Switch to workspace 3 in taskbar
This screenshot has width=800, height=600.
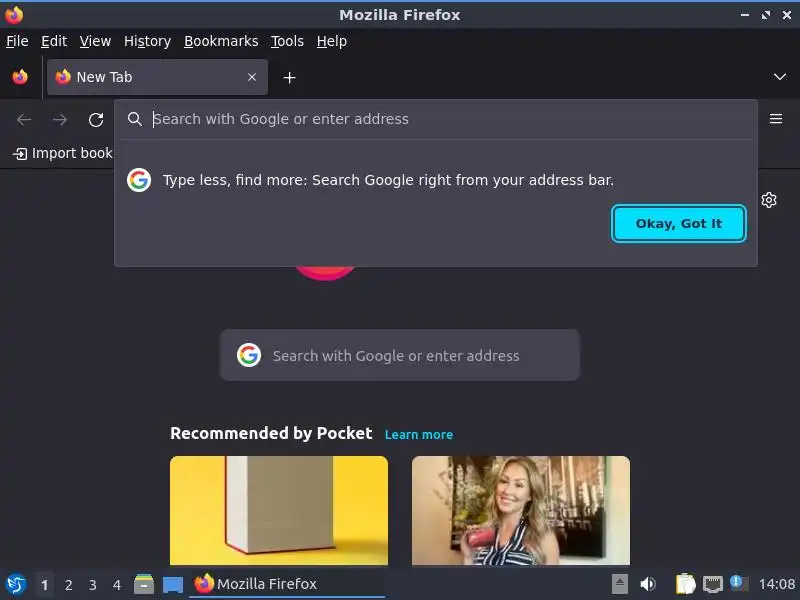[x=92, y=585]
